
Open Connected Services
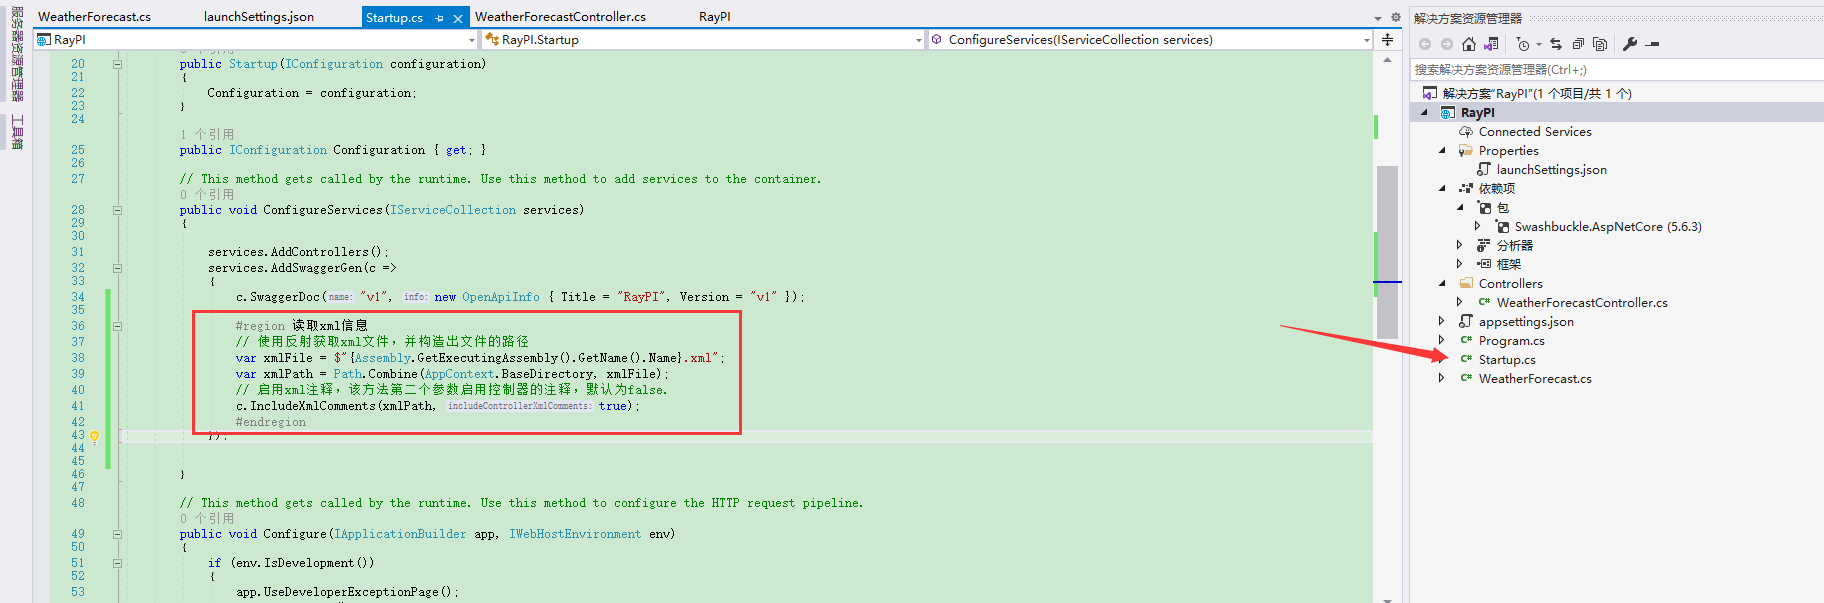coord(1535,131)
